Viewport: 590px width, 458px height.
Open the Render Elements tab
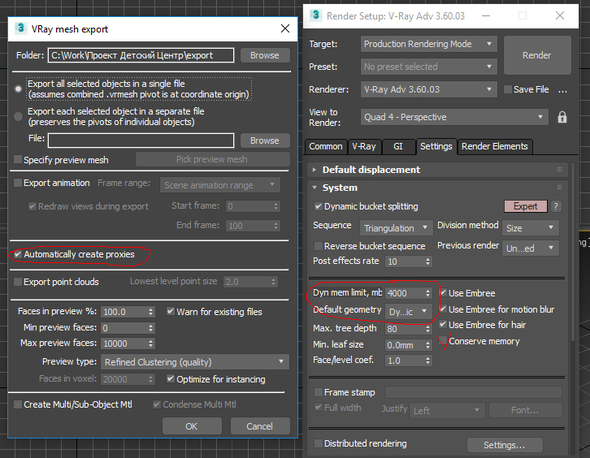[494, 146]
